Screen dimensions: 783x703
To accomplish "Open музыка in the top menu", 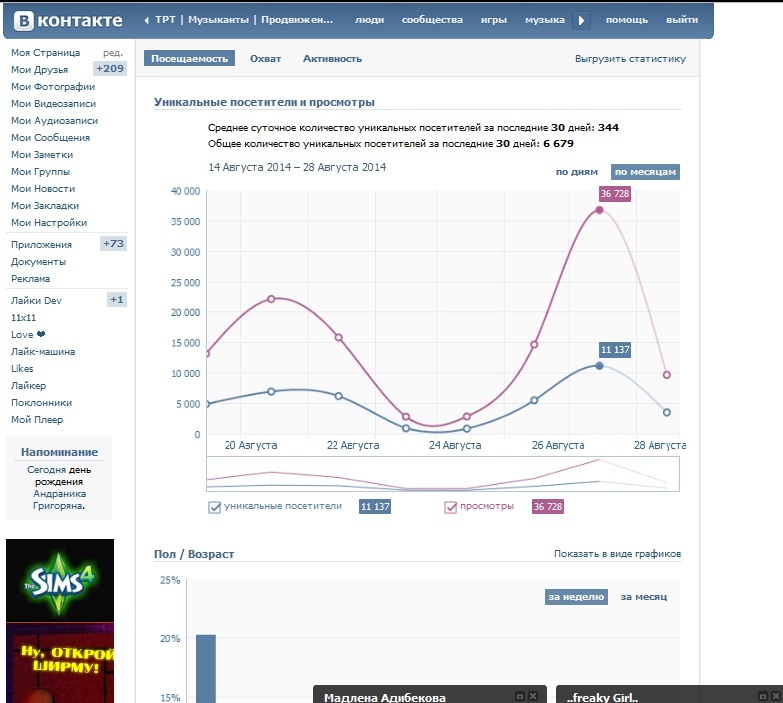I will click(545, 20).
